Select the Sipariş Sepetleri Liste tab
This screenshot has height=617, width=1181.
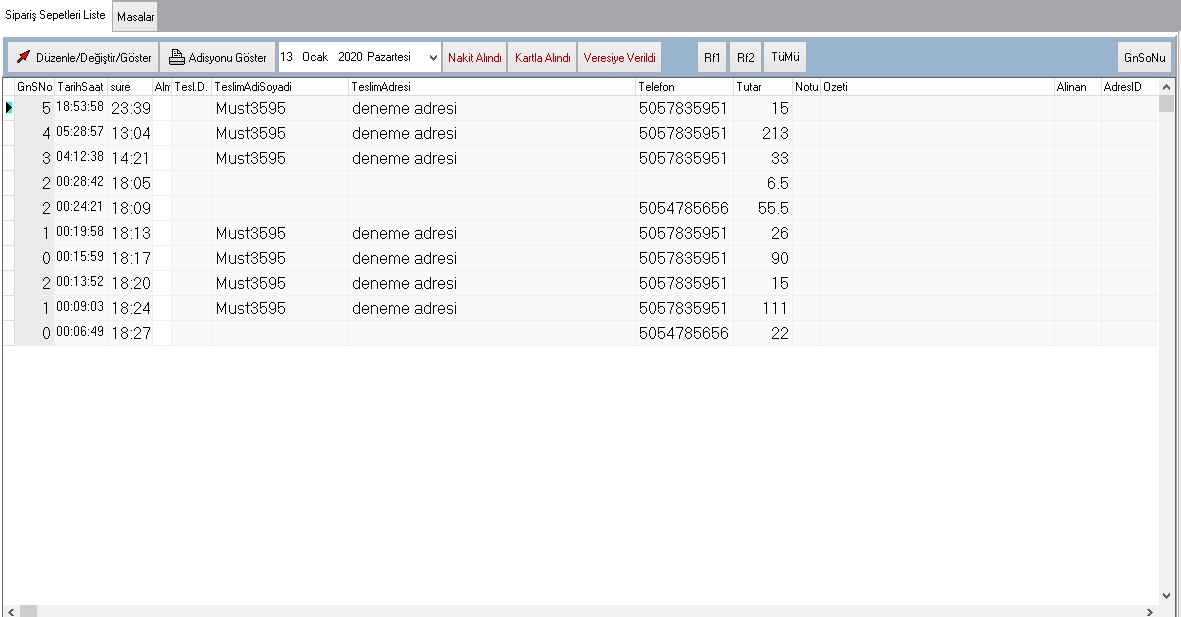pos(56,16)
